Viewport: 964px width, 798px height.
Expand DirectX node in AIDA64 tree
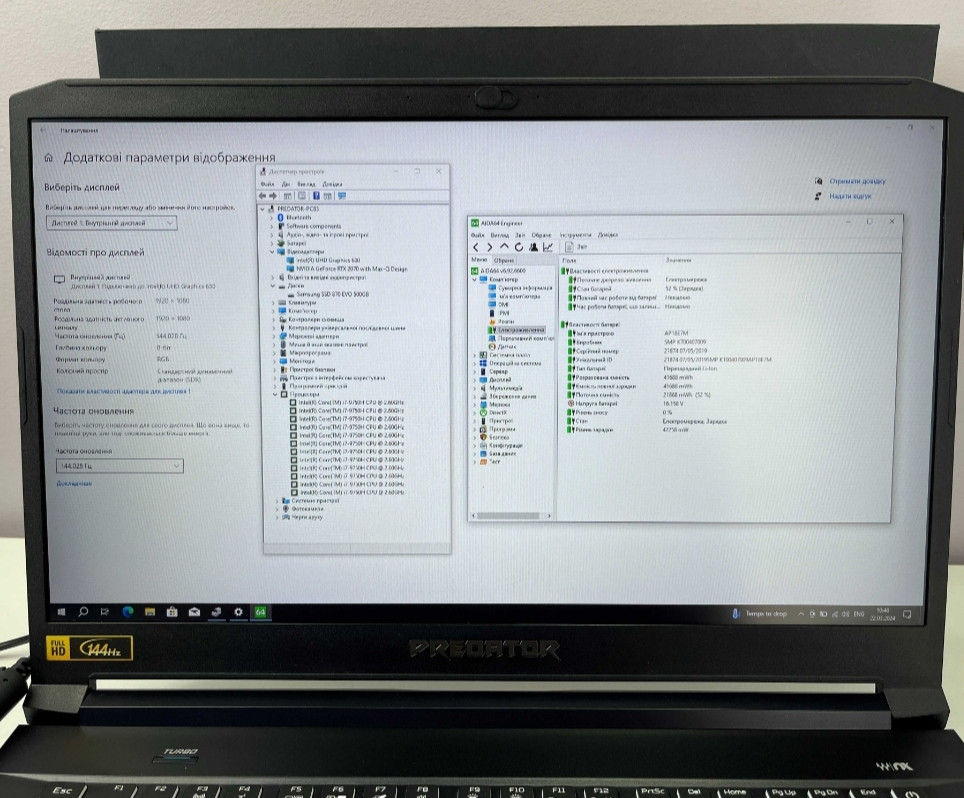[474, 412]
